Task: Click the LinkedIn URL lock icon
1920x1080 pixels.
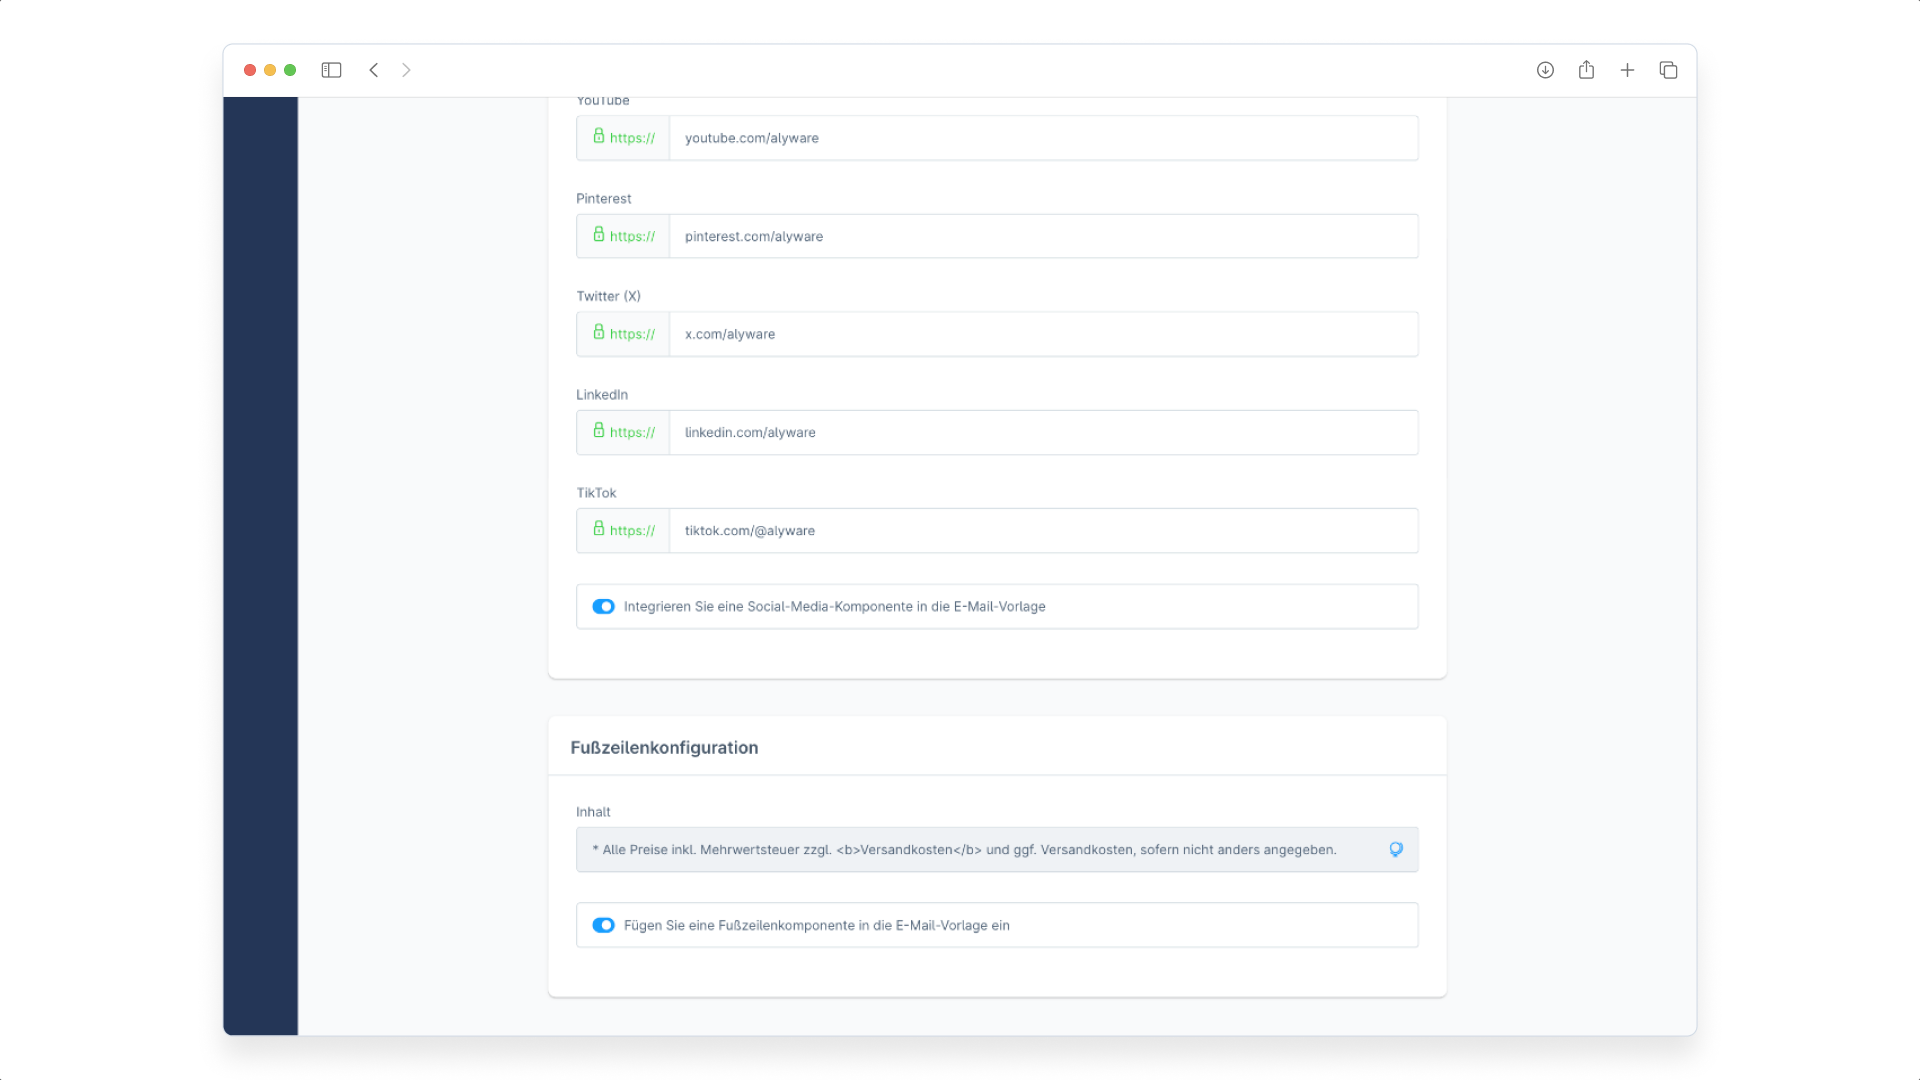Action: point(599,430)
